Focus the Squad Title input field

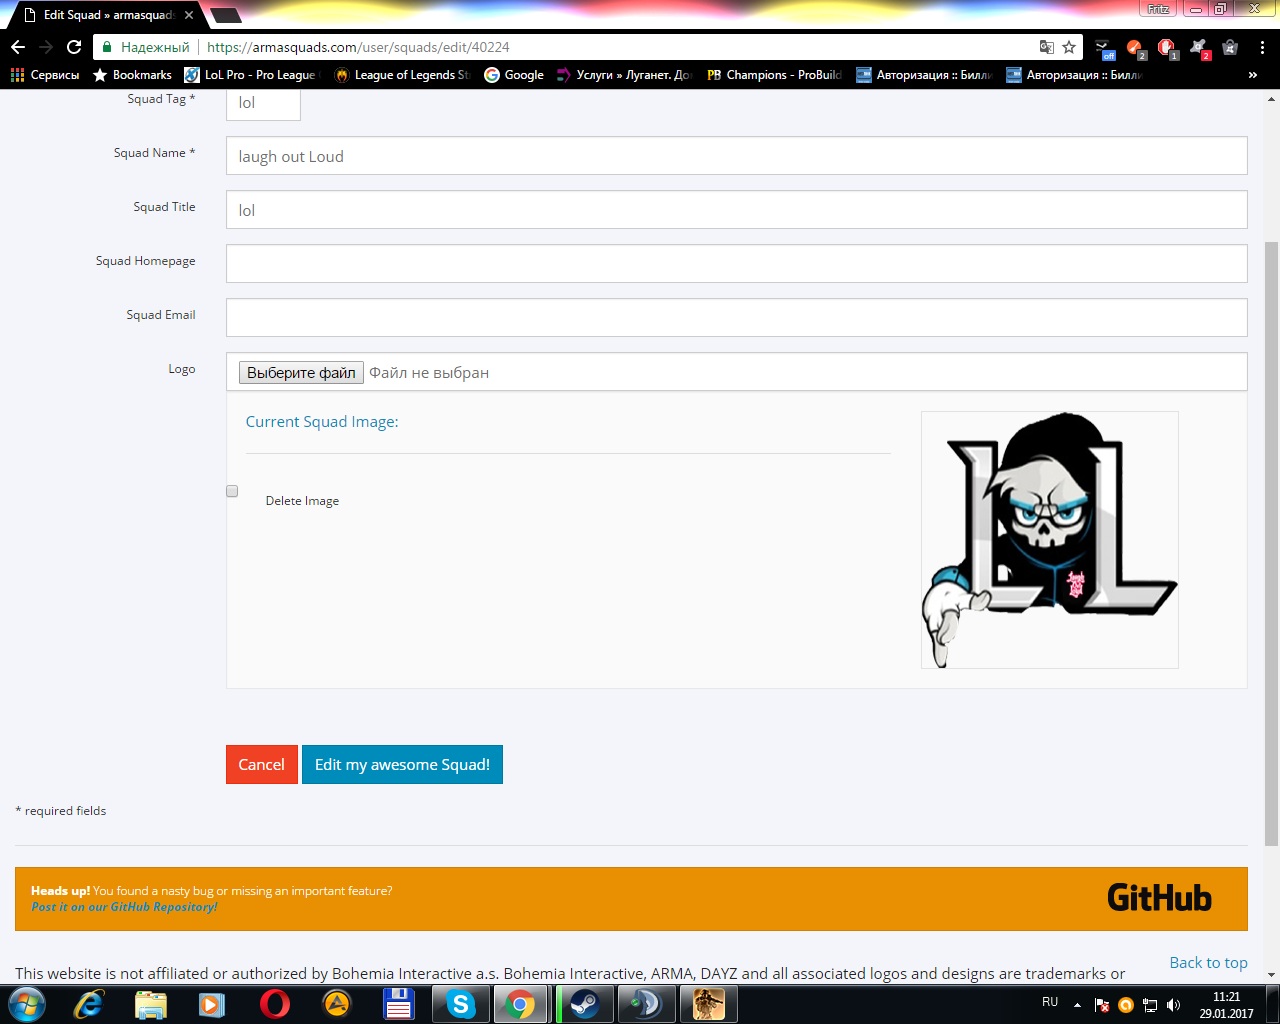pyautogui.click(x=737, y=210)
